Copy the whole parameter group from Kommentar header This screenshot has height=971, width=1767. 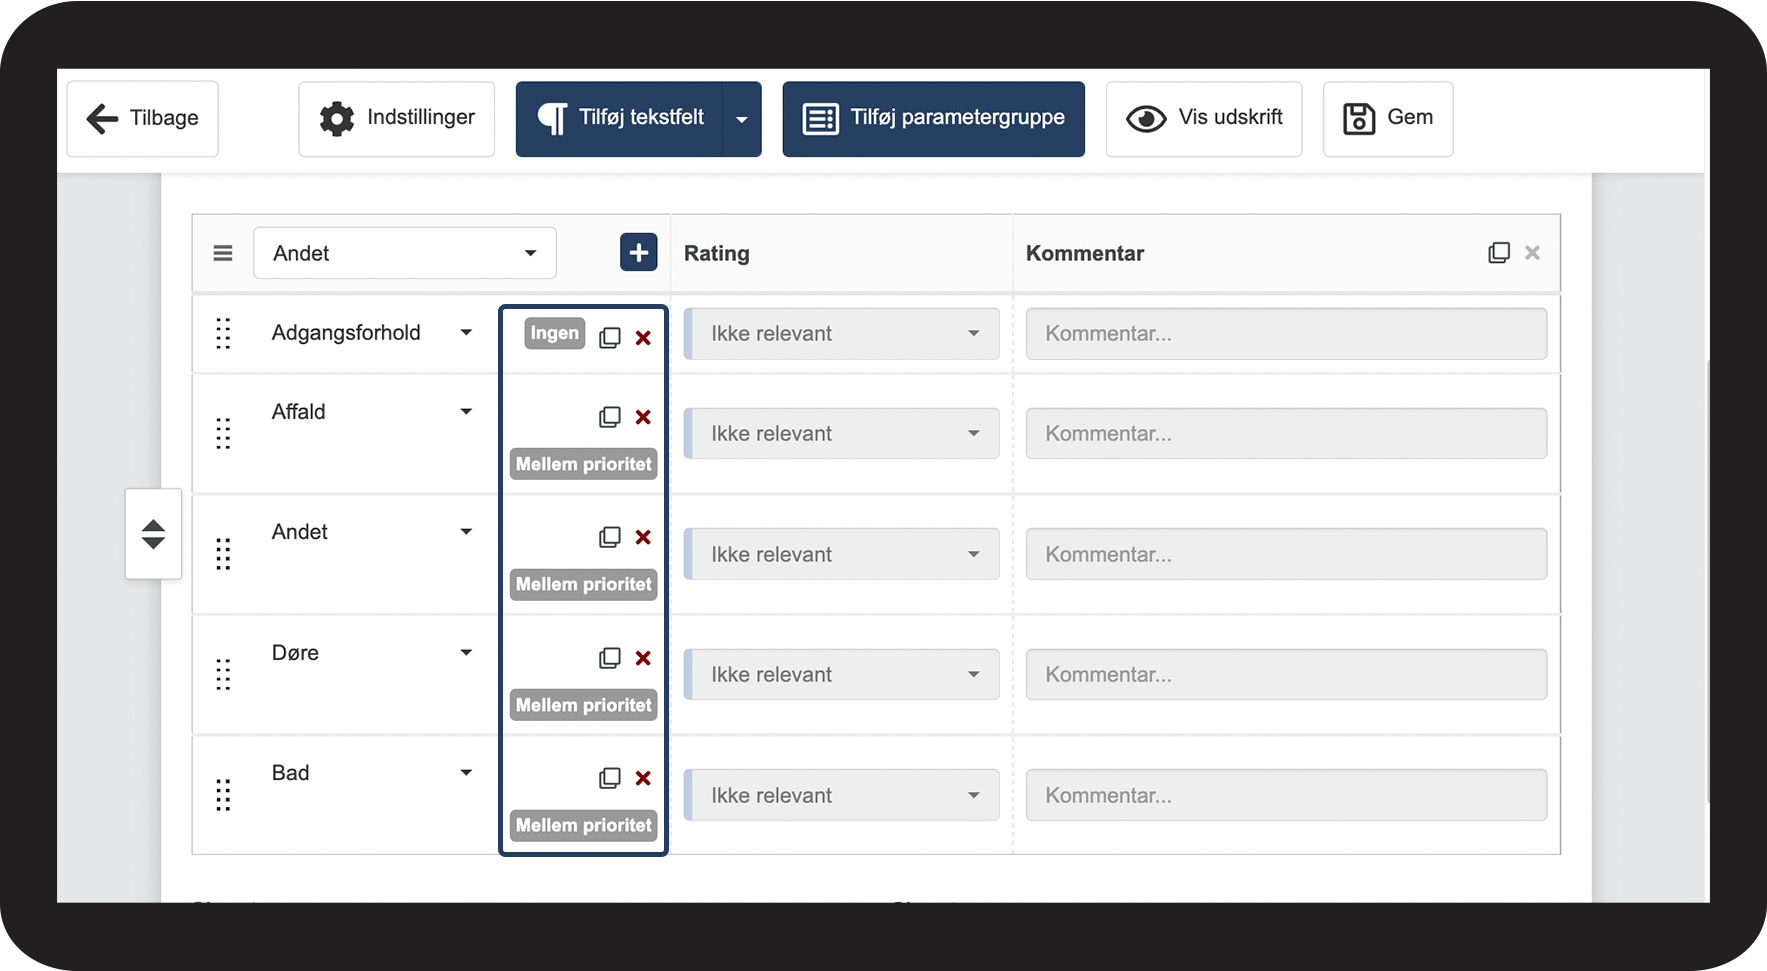1498,253
